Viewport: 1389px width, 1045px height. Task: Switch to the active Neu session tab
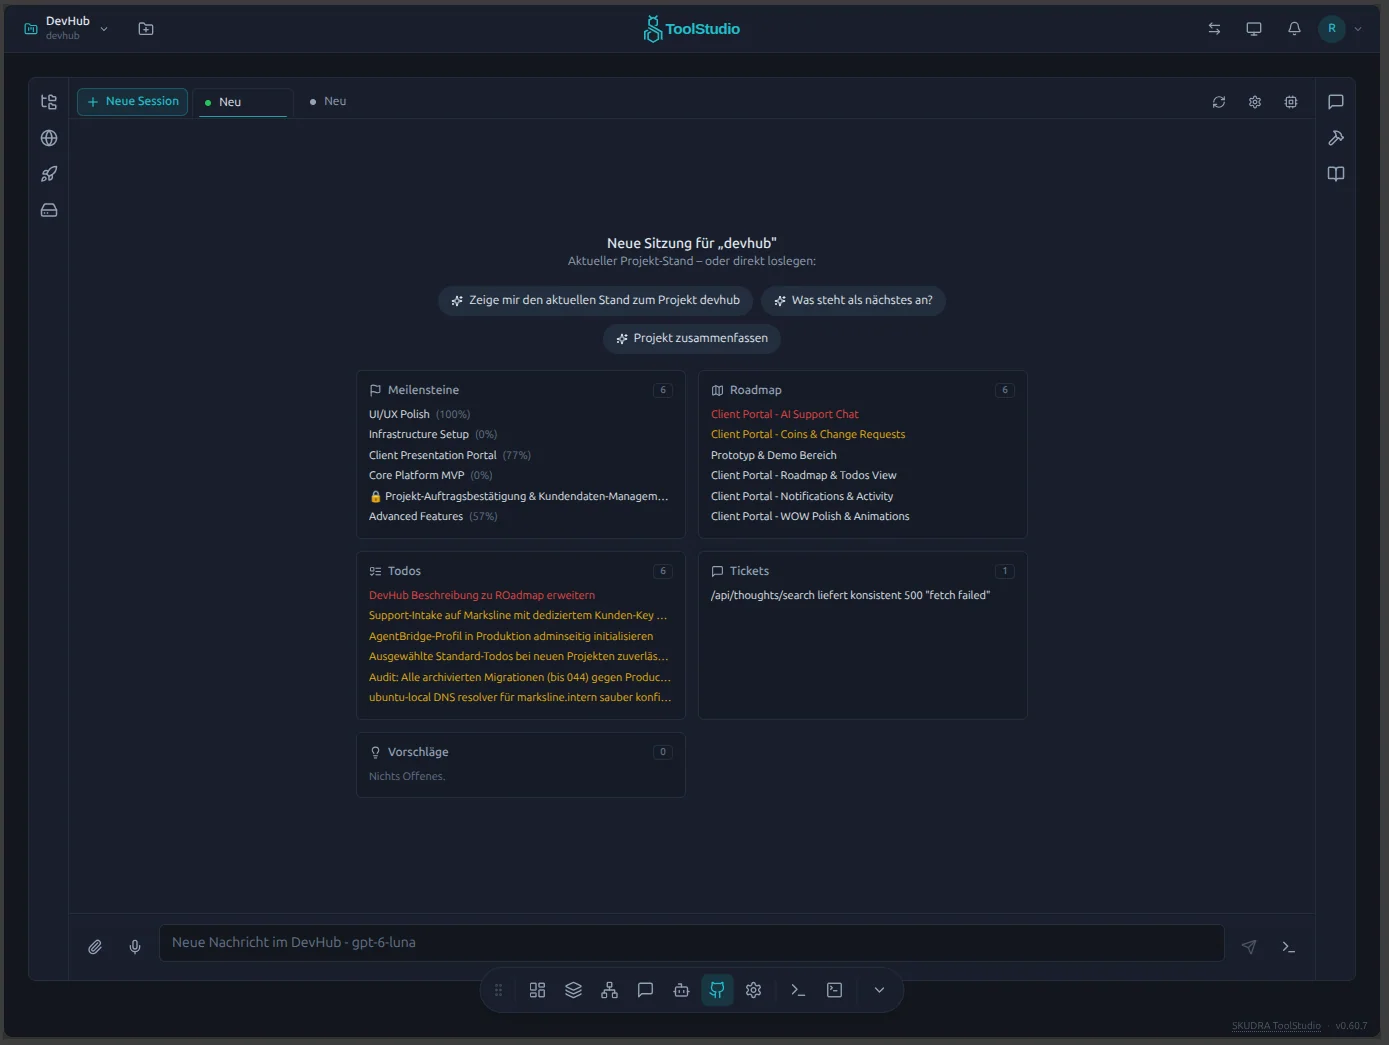(x=243, y=102)
